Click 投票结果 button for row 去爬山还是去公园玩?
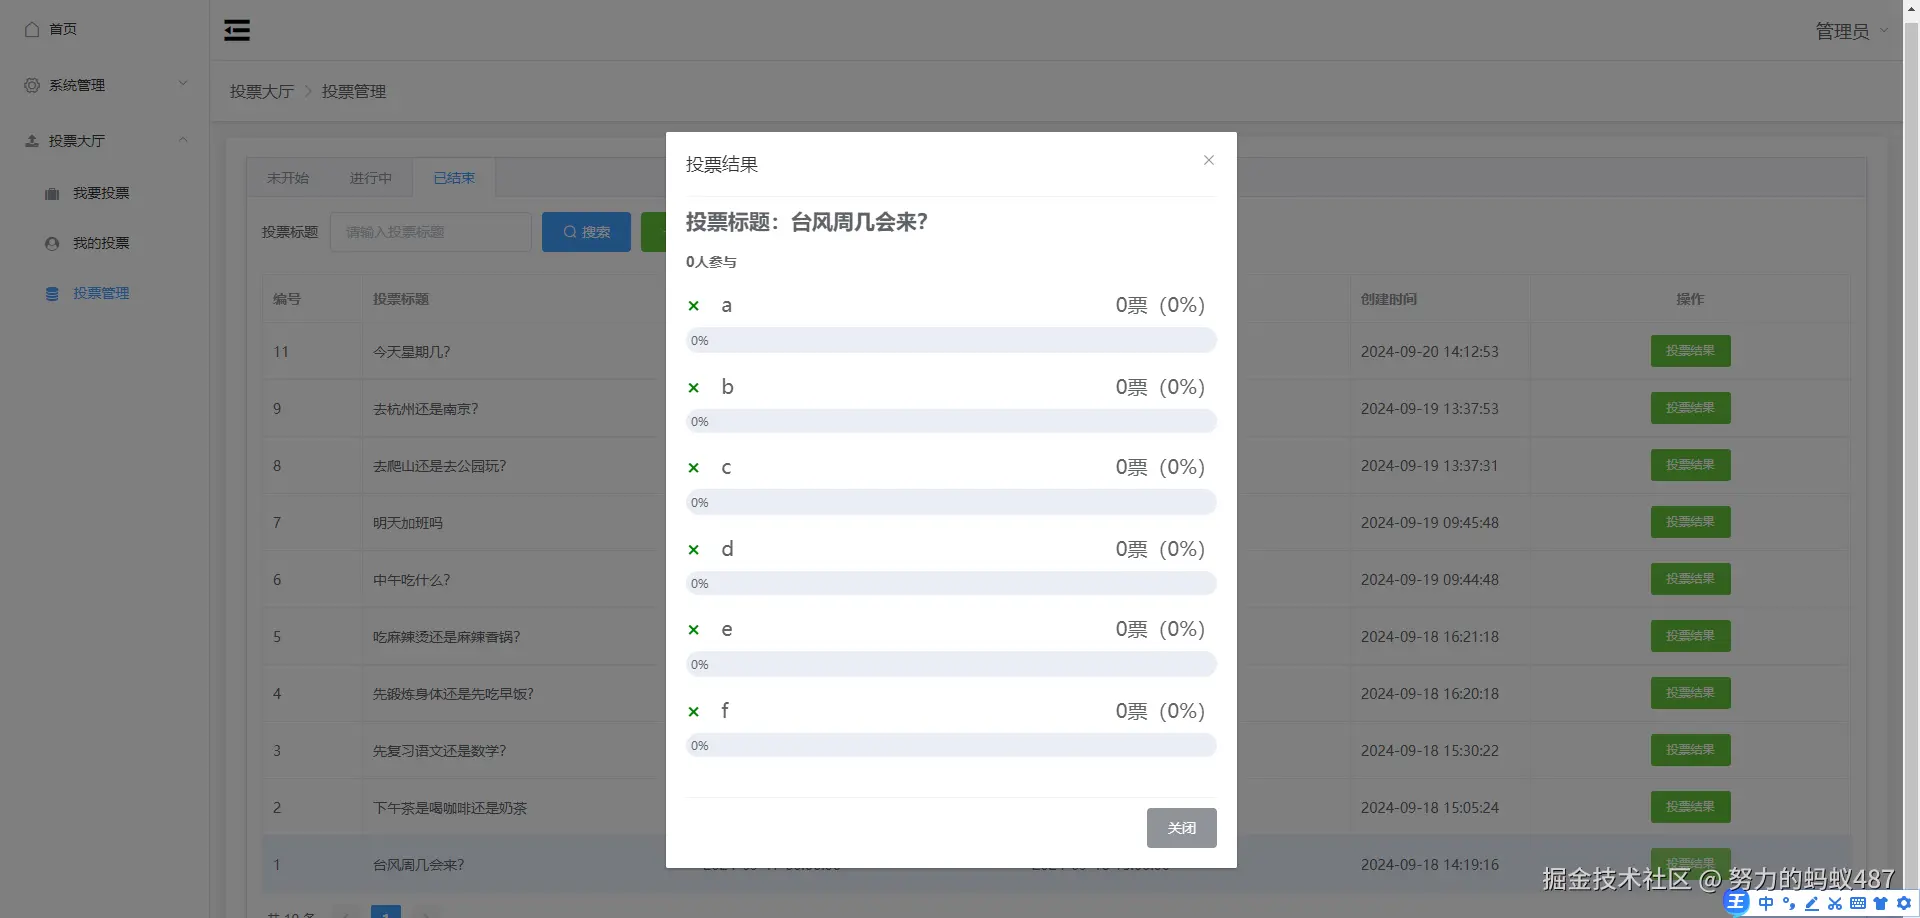Screen dimensions: 1920x918 click(1690, 465)
